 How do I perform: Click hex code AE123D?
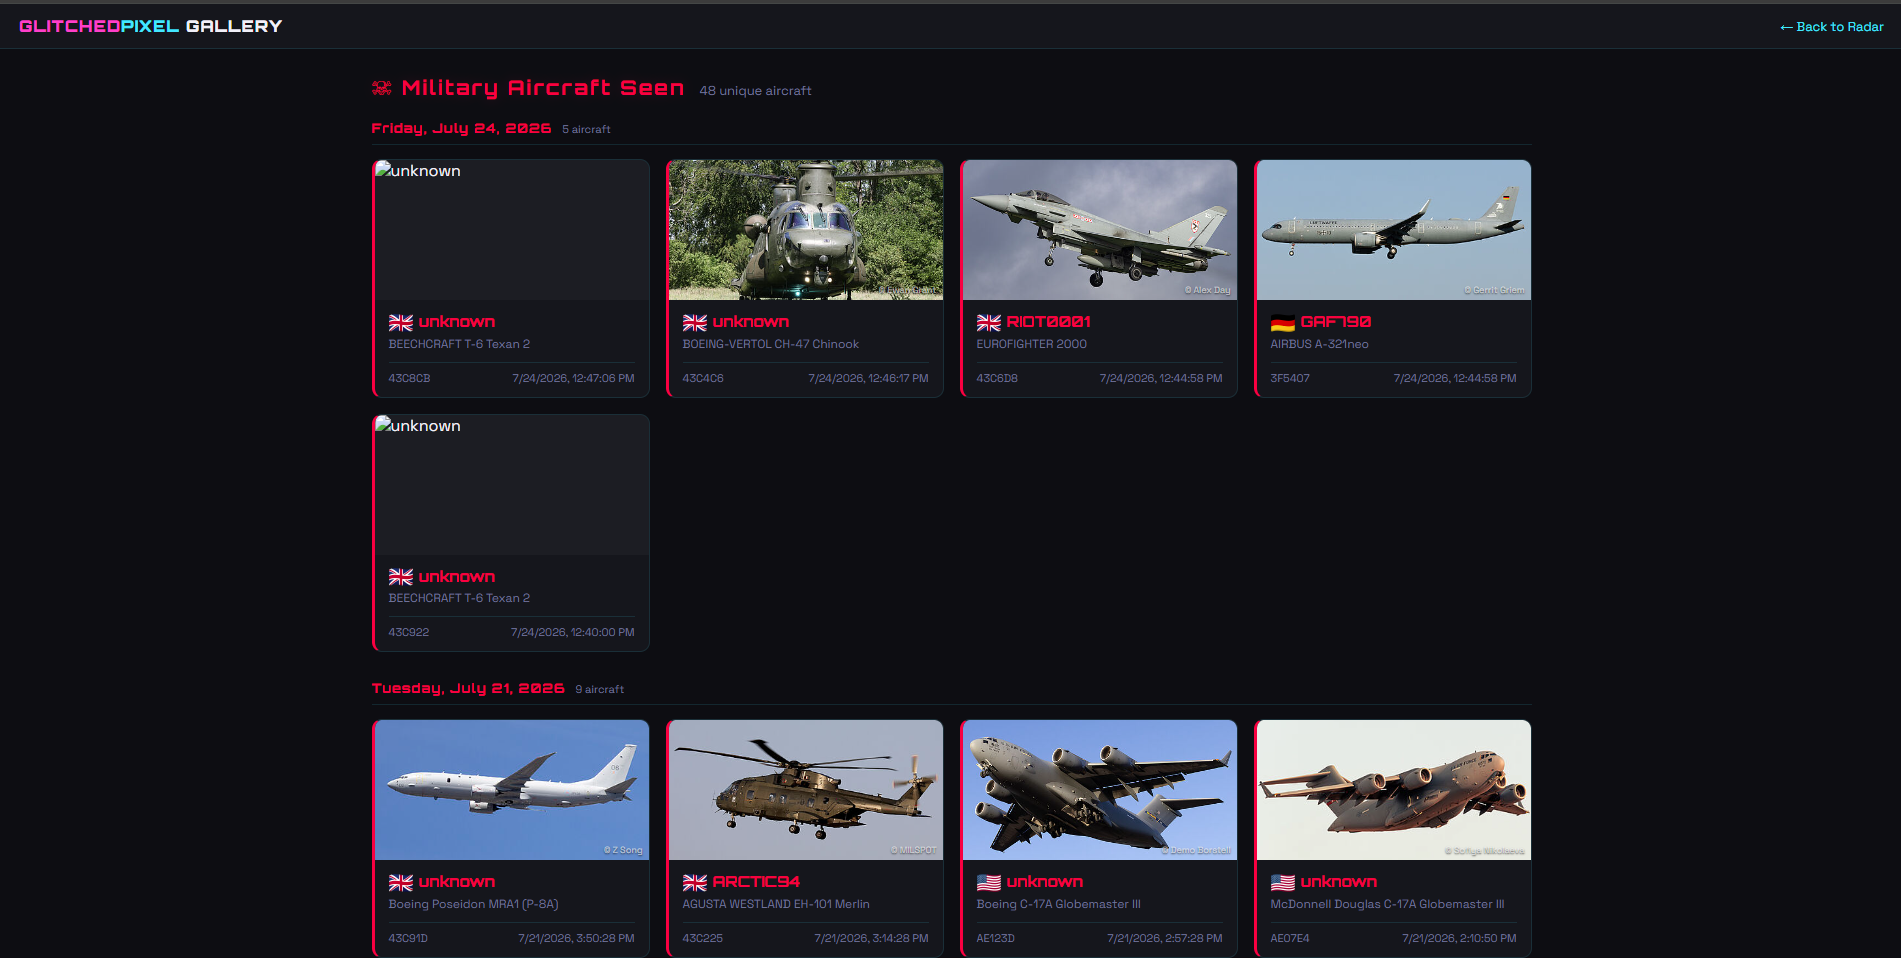996,939
